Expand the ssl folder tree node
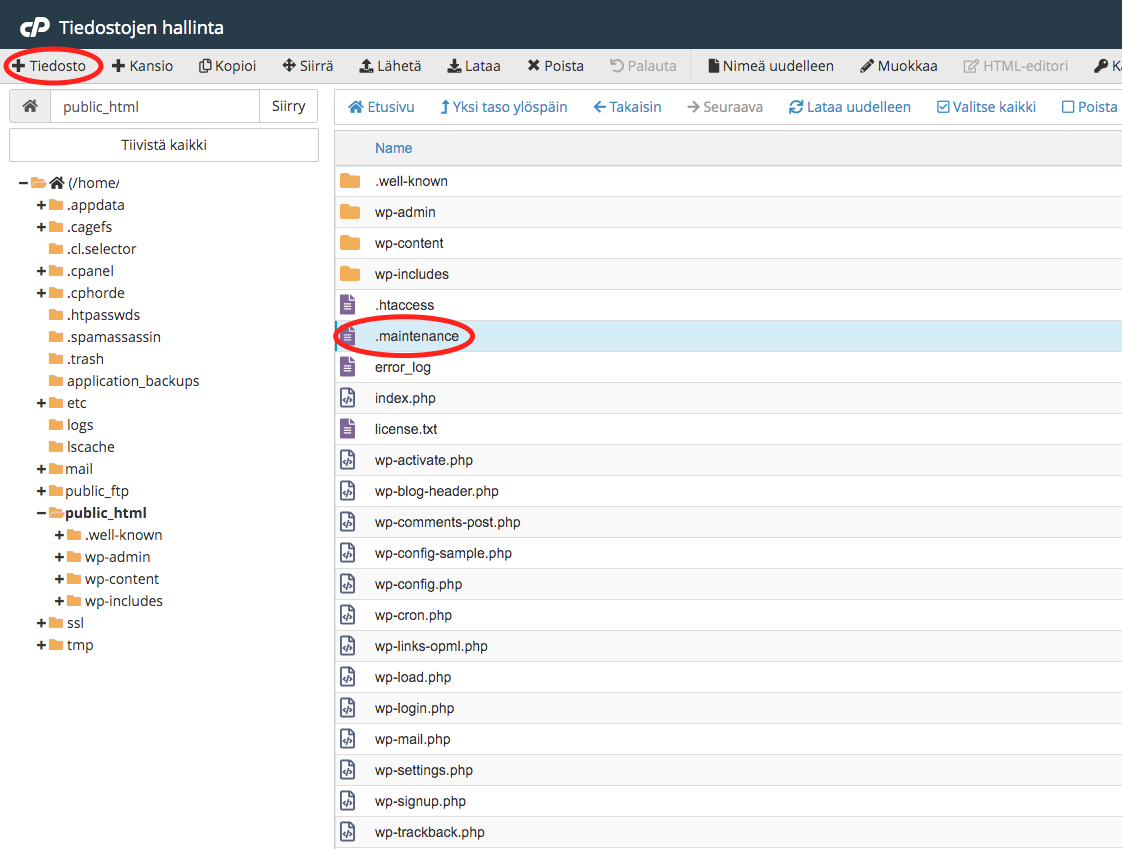The height and width of the screenshot is (849, 1122). click(42, 624)
